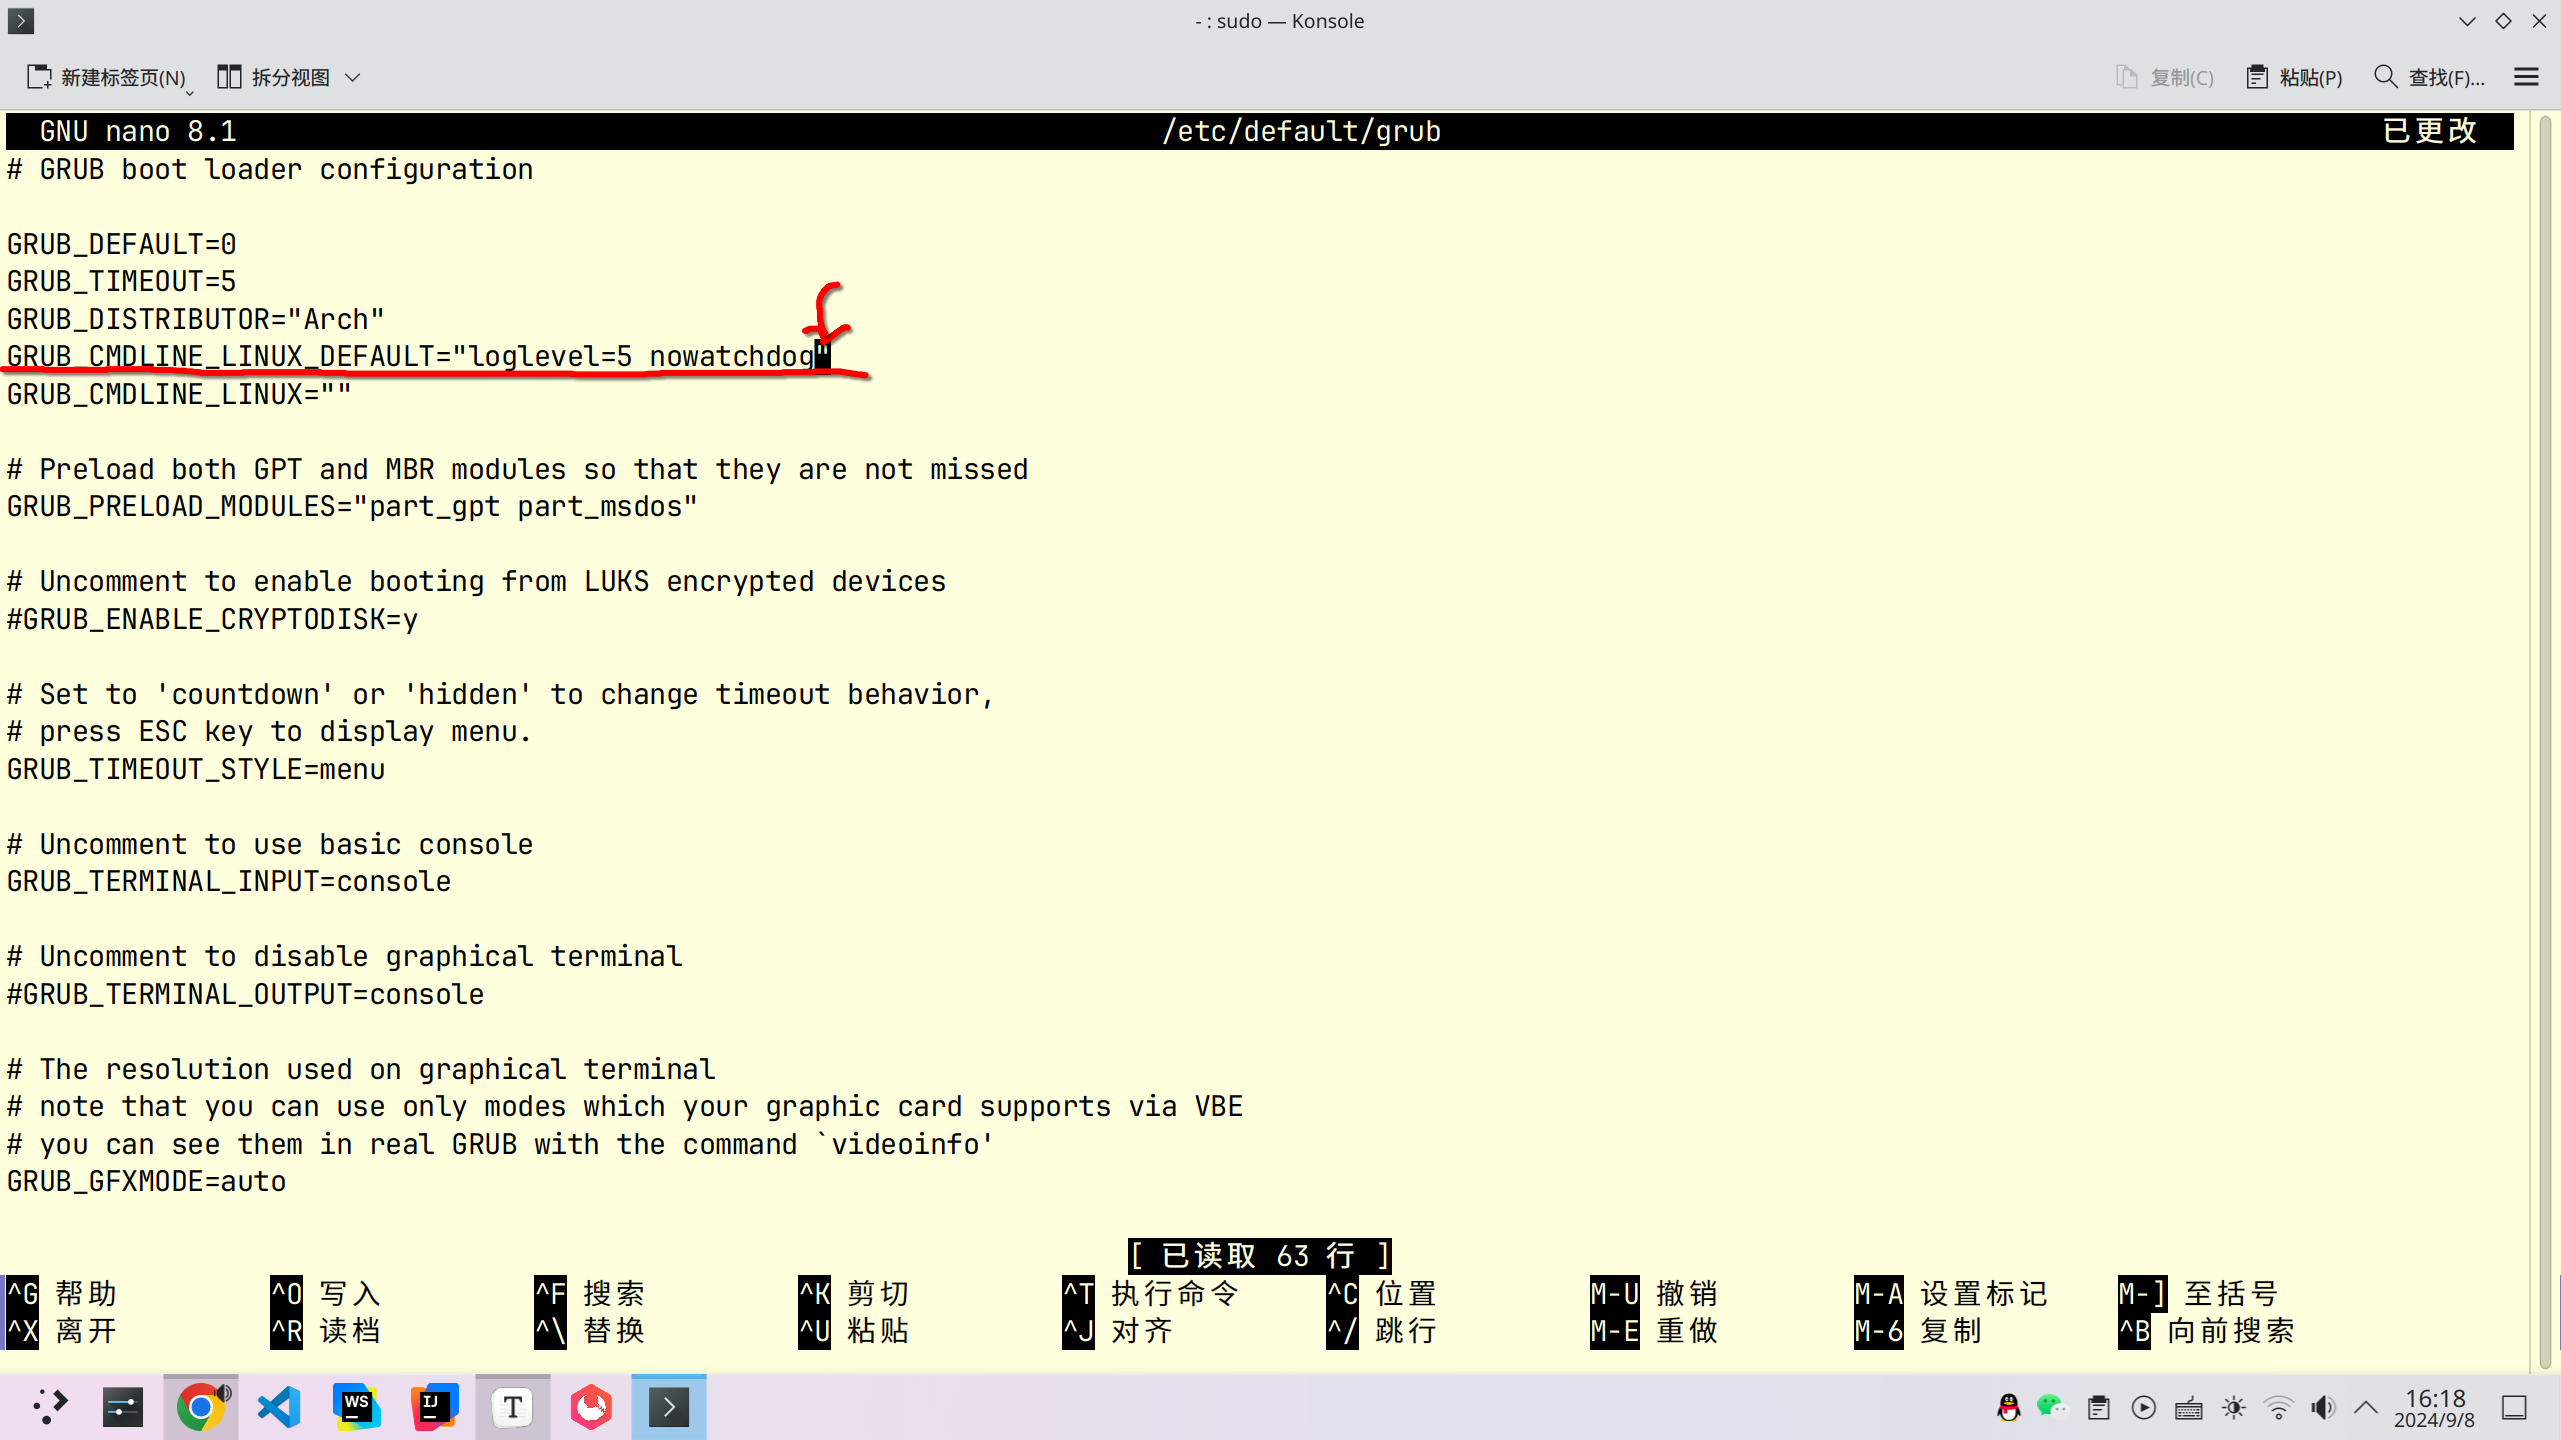Open WebStorm from the taskbar
The width and height of the screenshot is (2561, 1440).
pos(356,1407)
